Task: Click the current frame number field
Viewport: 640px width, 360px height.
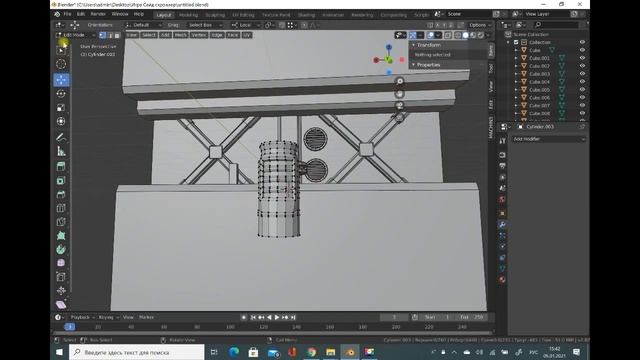Action: [x=394, y=317]
